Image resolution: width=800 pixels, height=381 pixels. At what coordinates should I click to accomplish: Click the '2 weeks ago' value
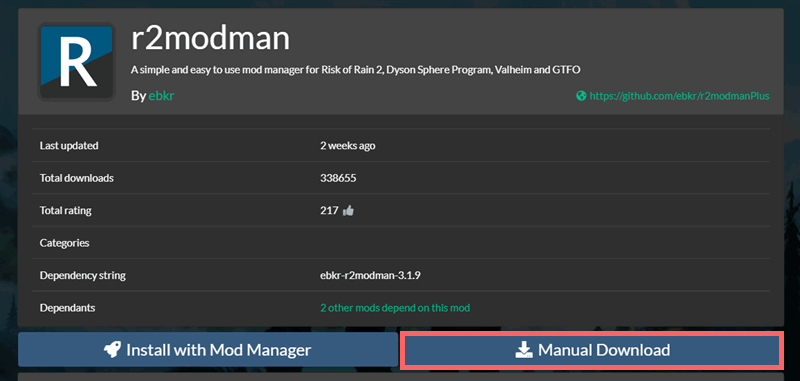tap(347, 146)
